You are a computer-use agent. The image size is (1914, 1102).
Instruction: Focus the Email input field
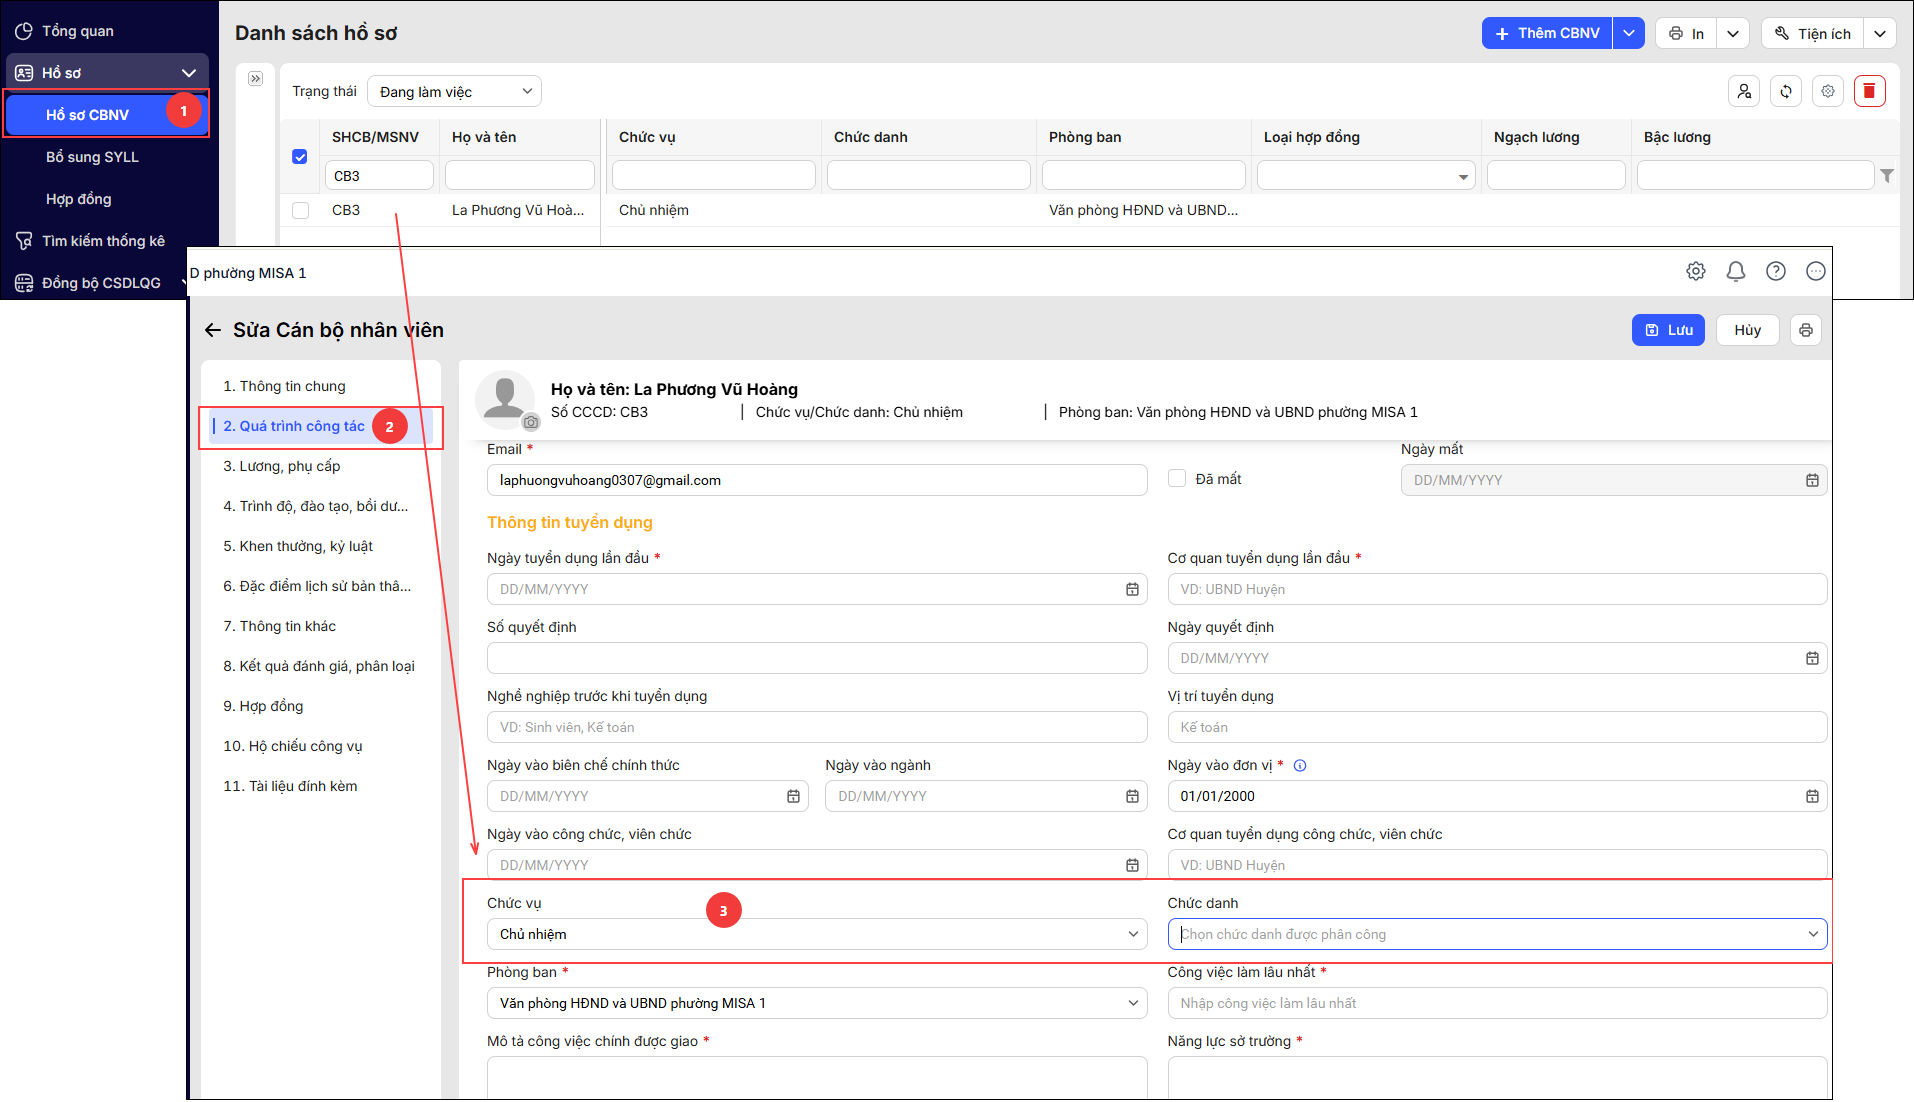817,480
